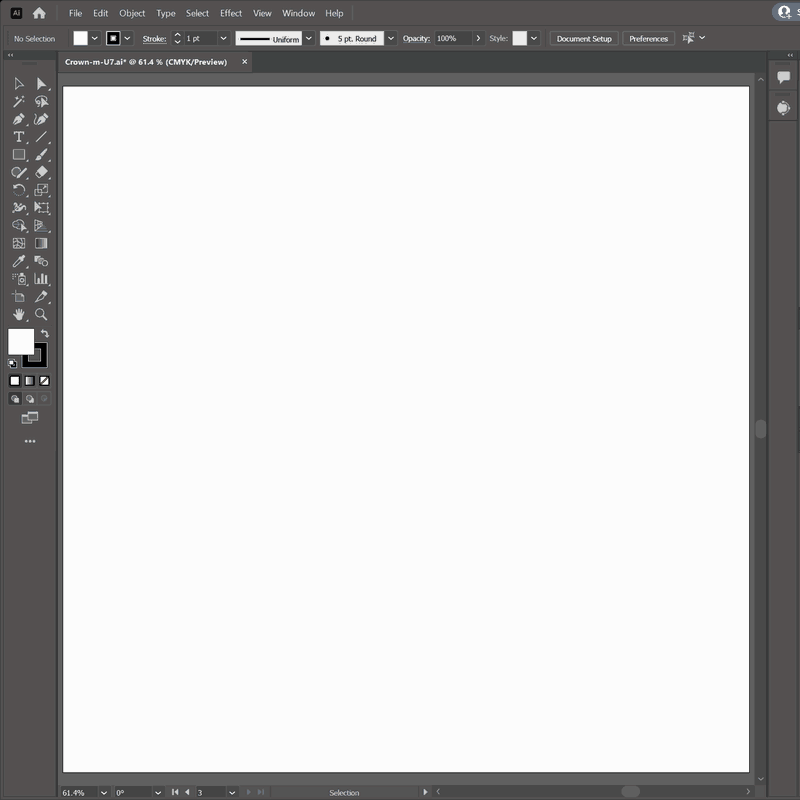Open the Effect menu
Screen dimensions: 800x800
pos(231,13)
